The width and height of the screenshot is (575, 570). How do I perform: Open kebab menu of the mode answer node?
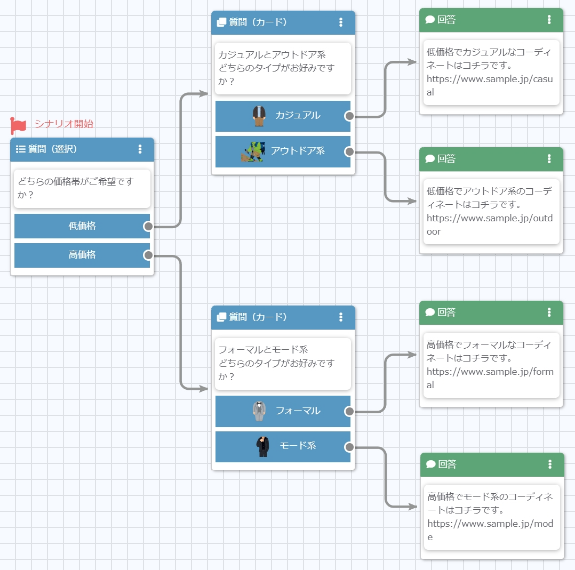point(550,464)
